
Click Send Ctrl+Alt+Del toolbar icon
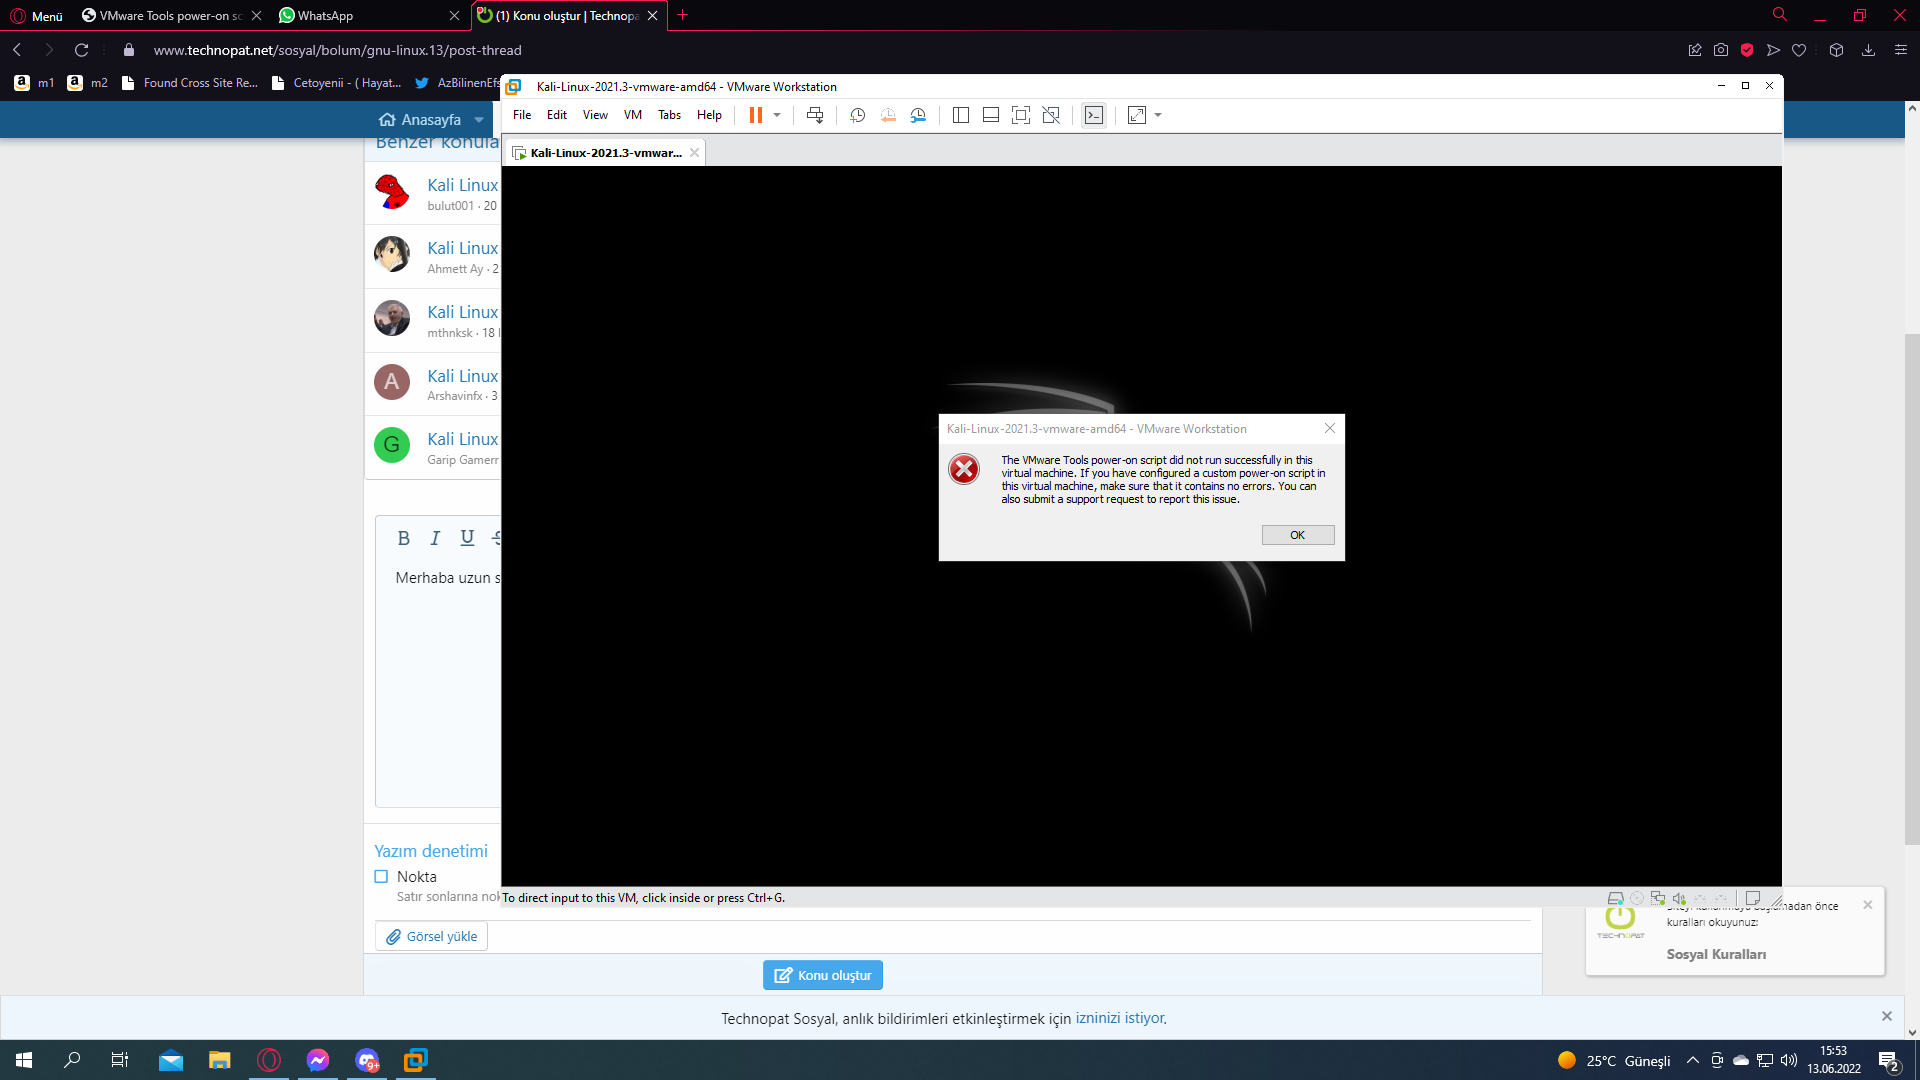(x=815, y=115)
